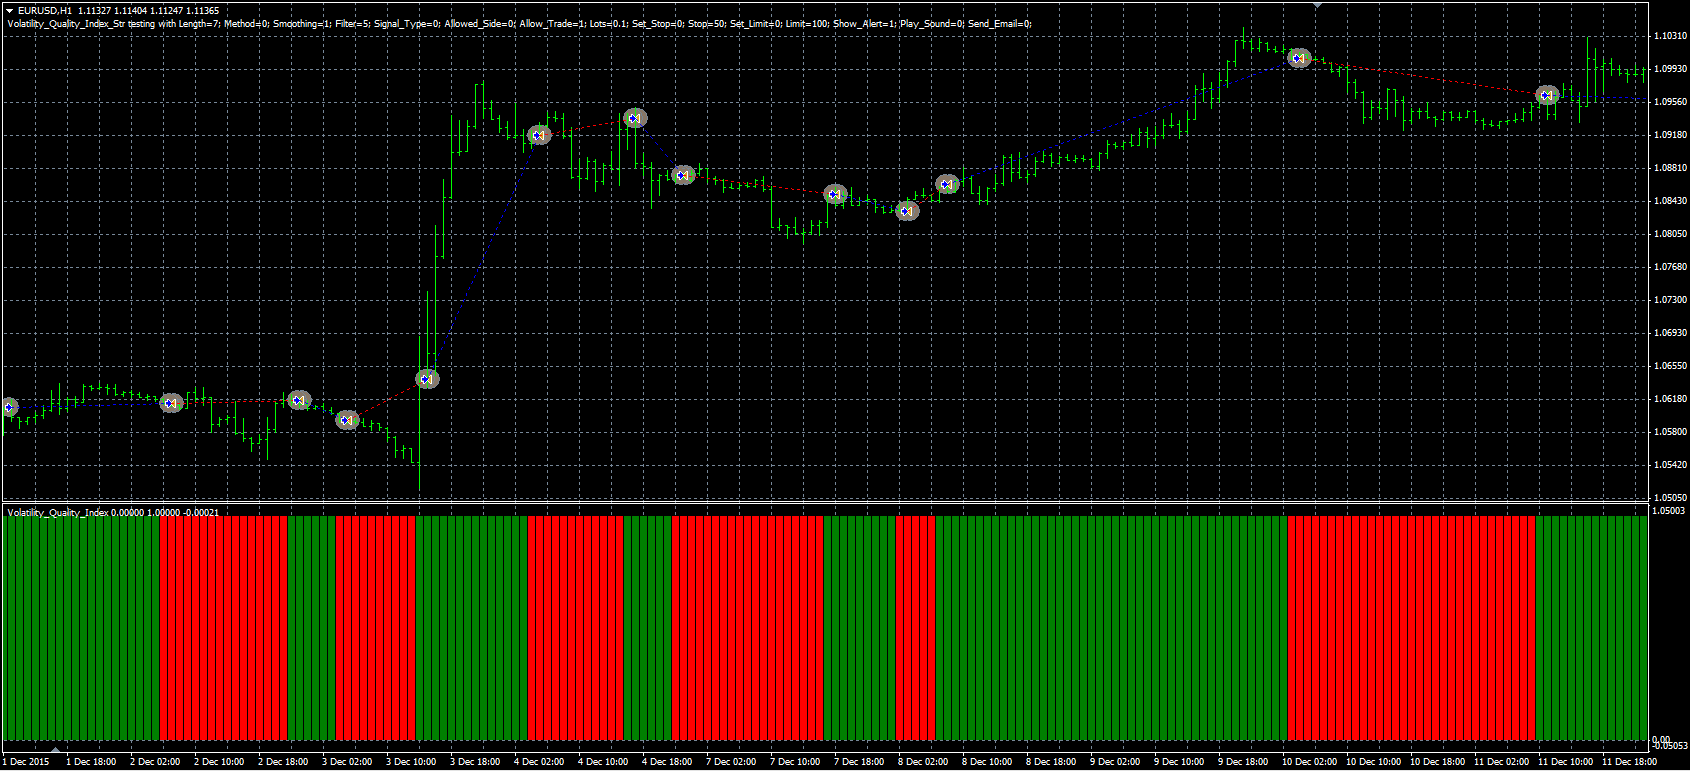Image resolution: width=1690 pixels, height=771 pixels.
Task: Click indicator scale value 1.05003
Action: (1670, 511)
